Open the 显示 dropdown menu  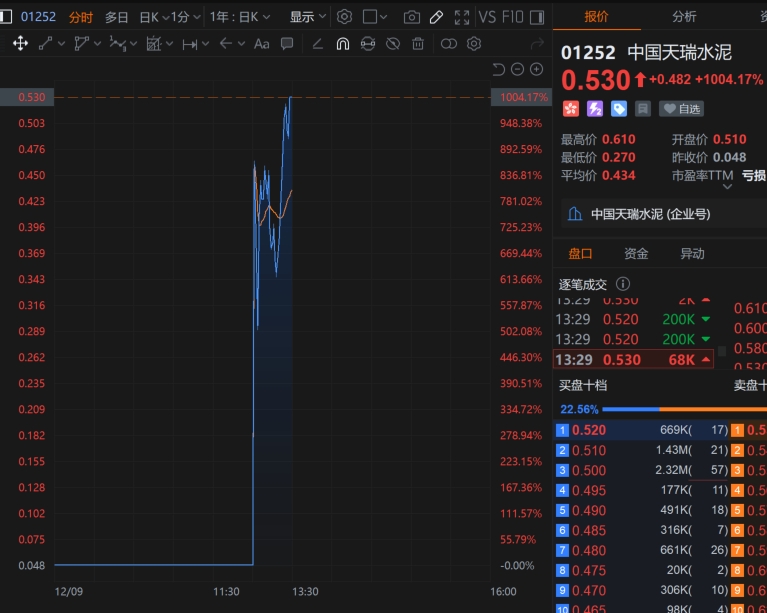click(306, 17)
